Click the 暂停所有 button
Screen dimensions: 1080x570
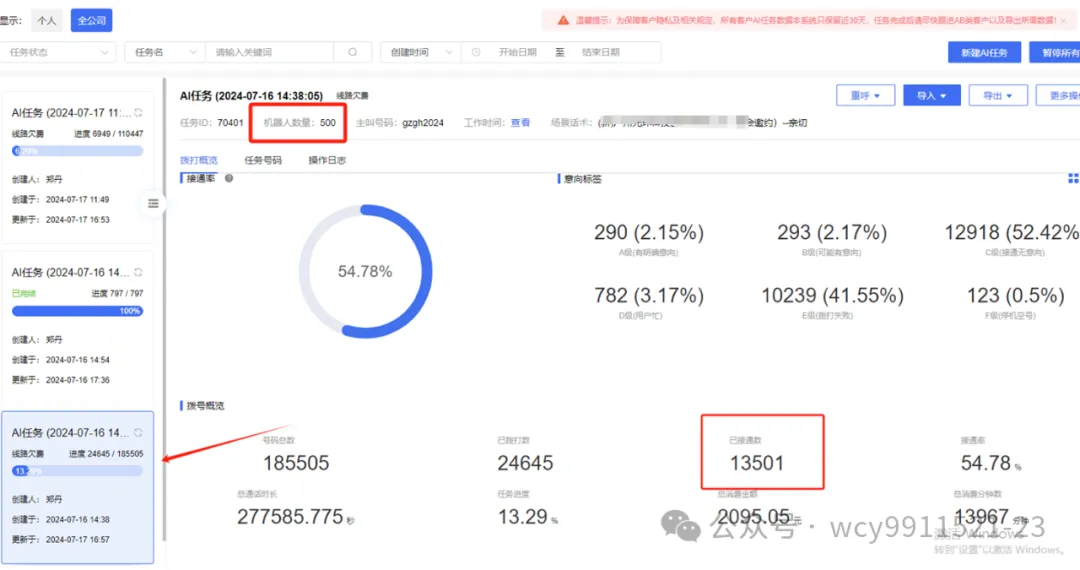(x=1055, y=52)
